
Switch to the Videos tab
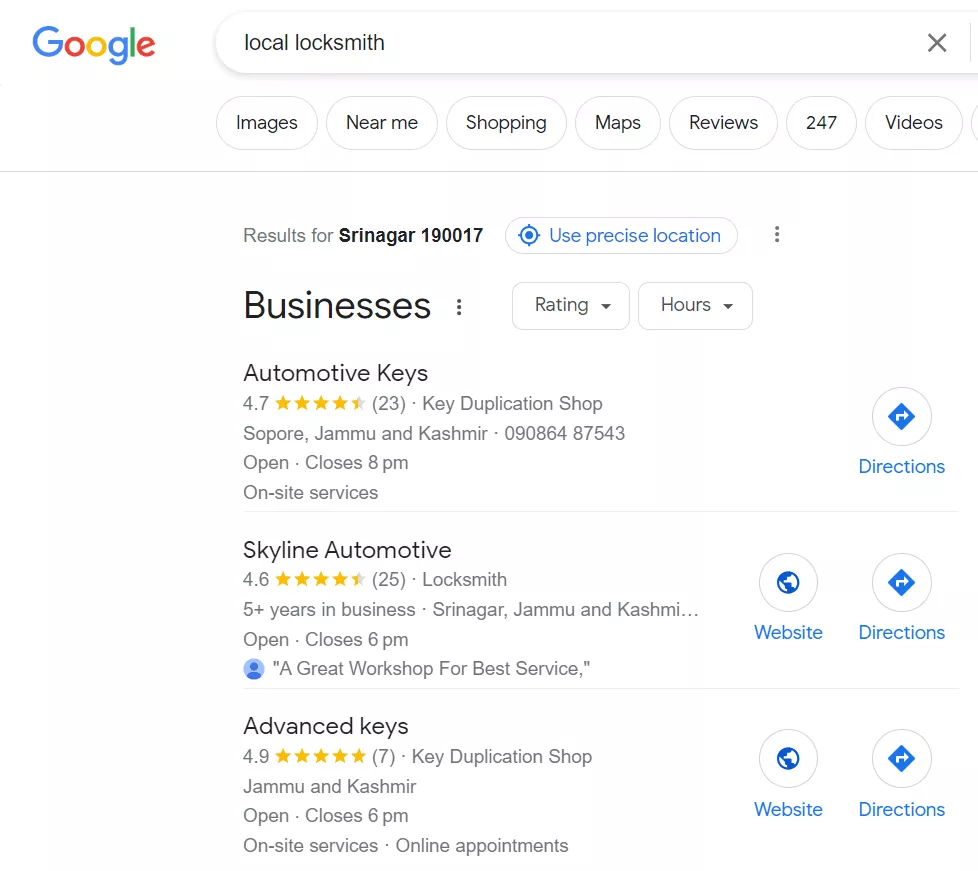[x=913, y=123]
